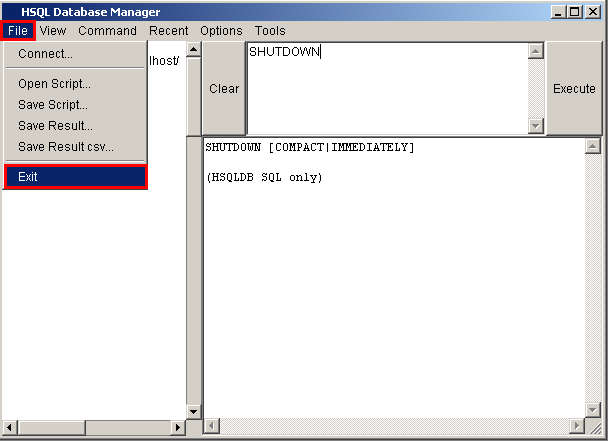Select Save Script... menu entry
This screenshot has height=441, width=608.
click(x=53, y=104)
